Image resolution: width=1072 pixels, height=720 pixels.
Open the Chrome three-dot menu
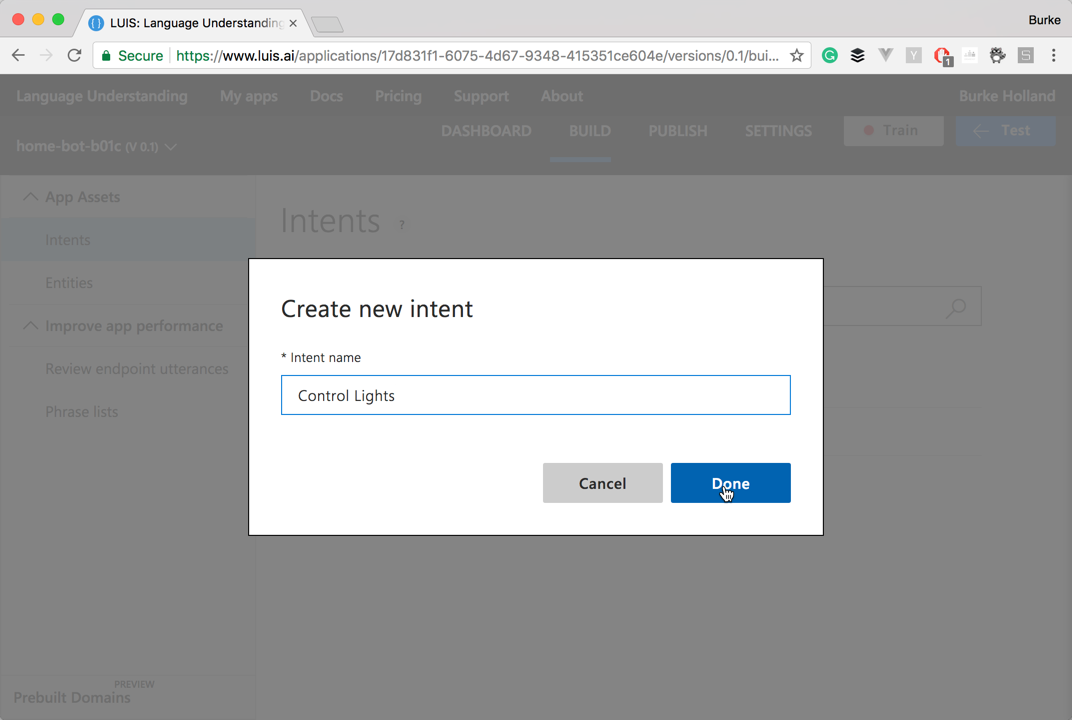point(1054,55)
